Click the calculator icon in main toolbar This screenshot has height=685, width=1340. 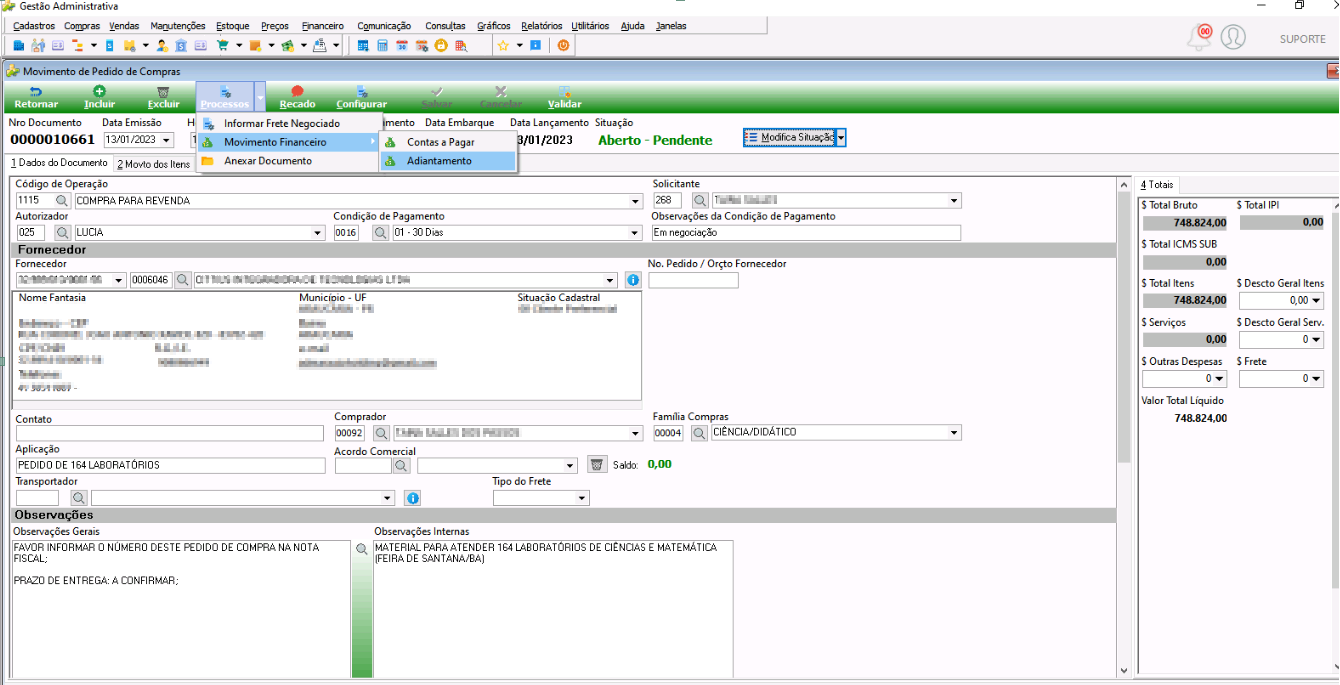[x=382, y=45]
